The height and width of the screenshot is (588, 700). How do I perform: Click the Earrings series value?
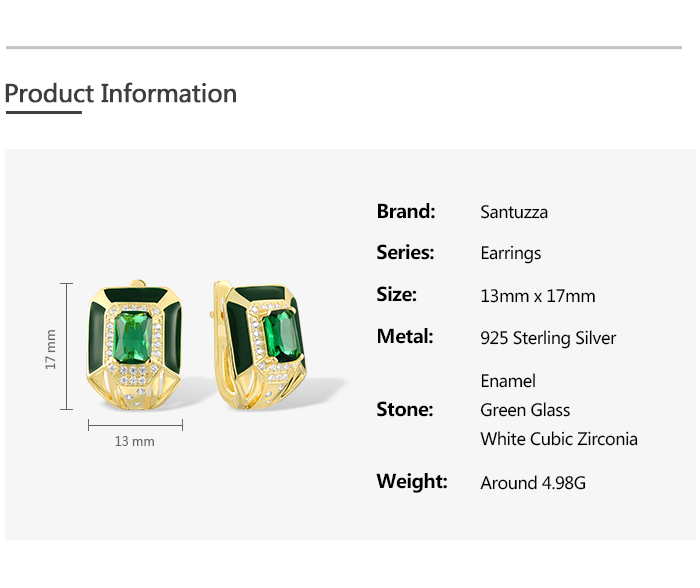click(x=510, y=254)
